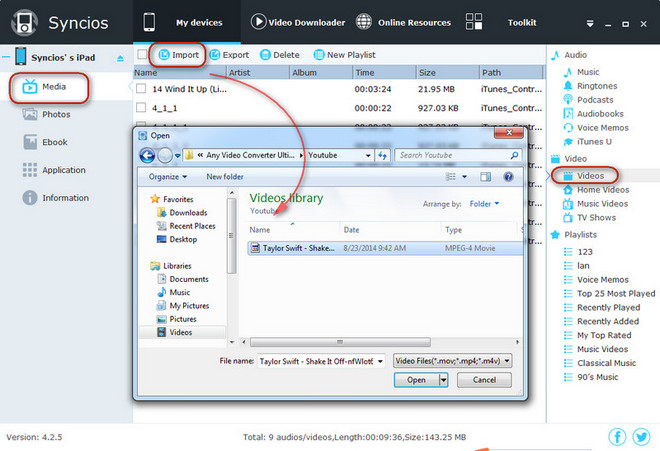Check the 4_1_1 row checkbox
Image resolution: width=660 pixels, height=451 pixels.
[x=141, y=107]
